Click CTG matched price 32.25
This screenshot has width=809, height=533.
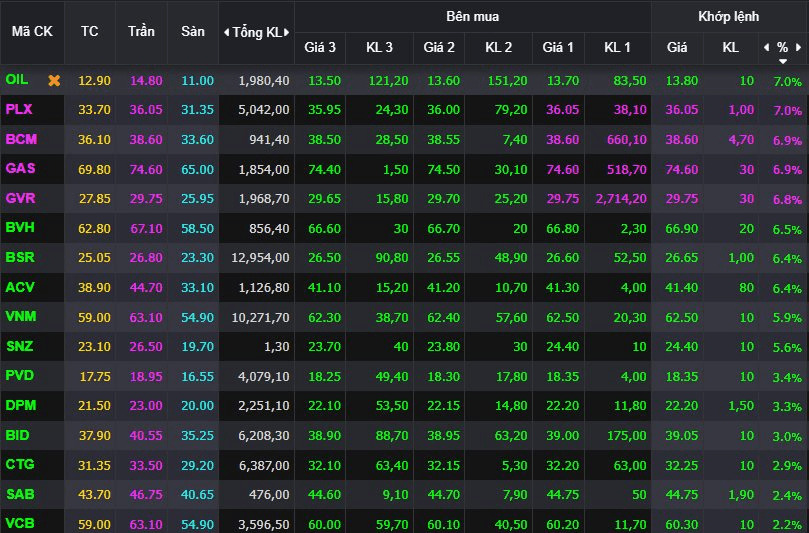pyautogui.click(x=682, y=465)
